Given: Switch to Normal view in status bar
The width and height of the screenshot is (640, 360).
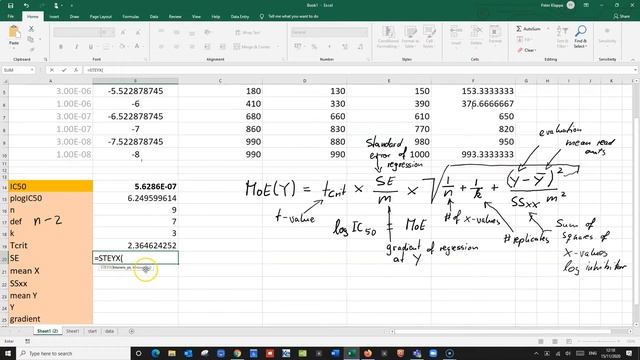Looking at the screenshot, I should (540, 341).
